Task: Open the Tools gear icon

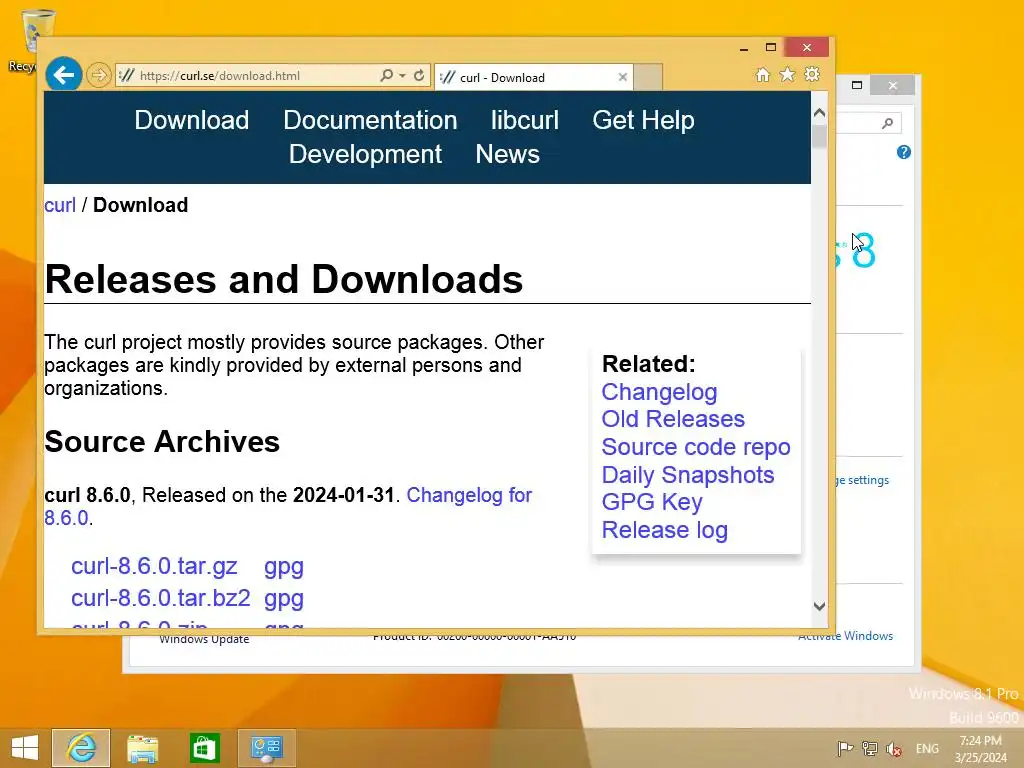Action: point(812,74)
